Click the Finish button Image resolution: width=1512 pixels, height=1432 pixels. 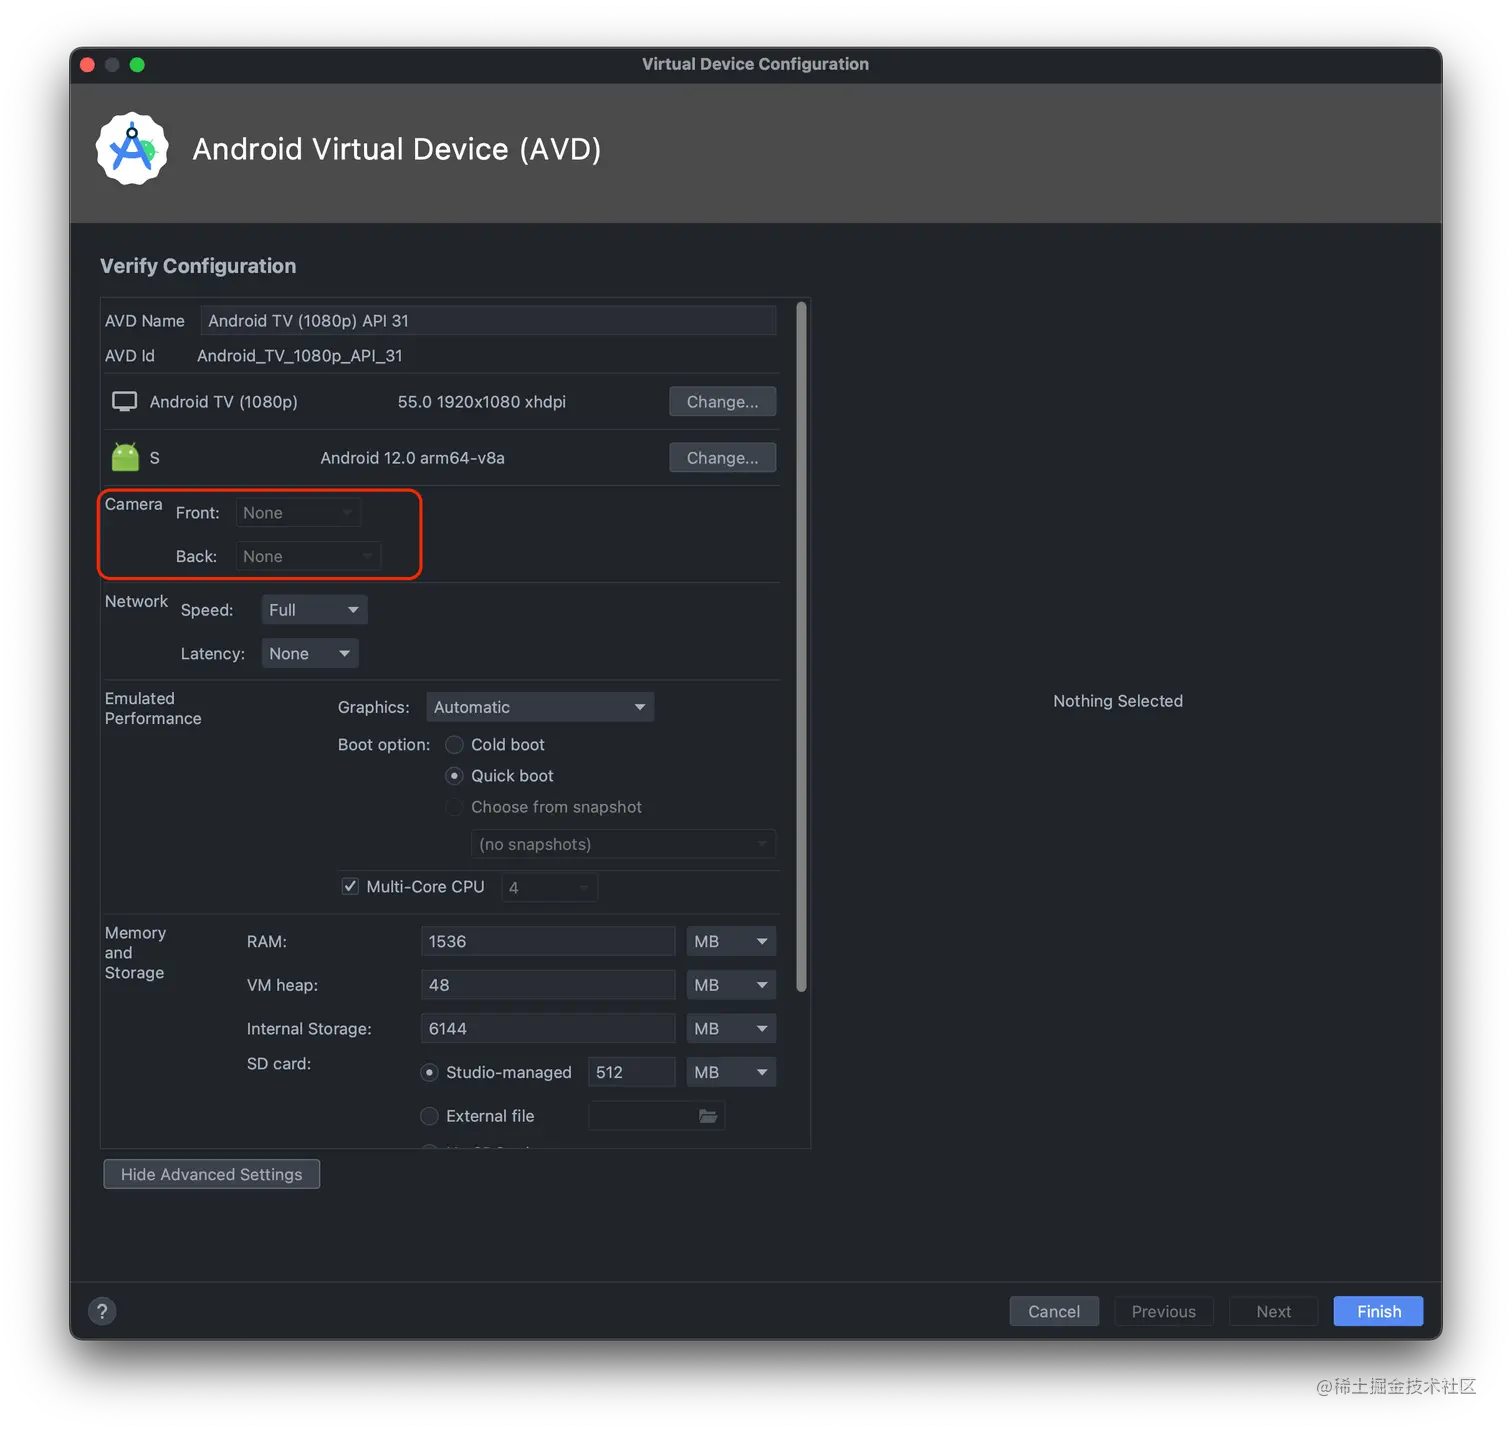click(1377, 1311)
